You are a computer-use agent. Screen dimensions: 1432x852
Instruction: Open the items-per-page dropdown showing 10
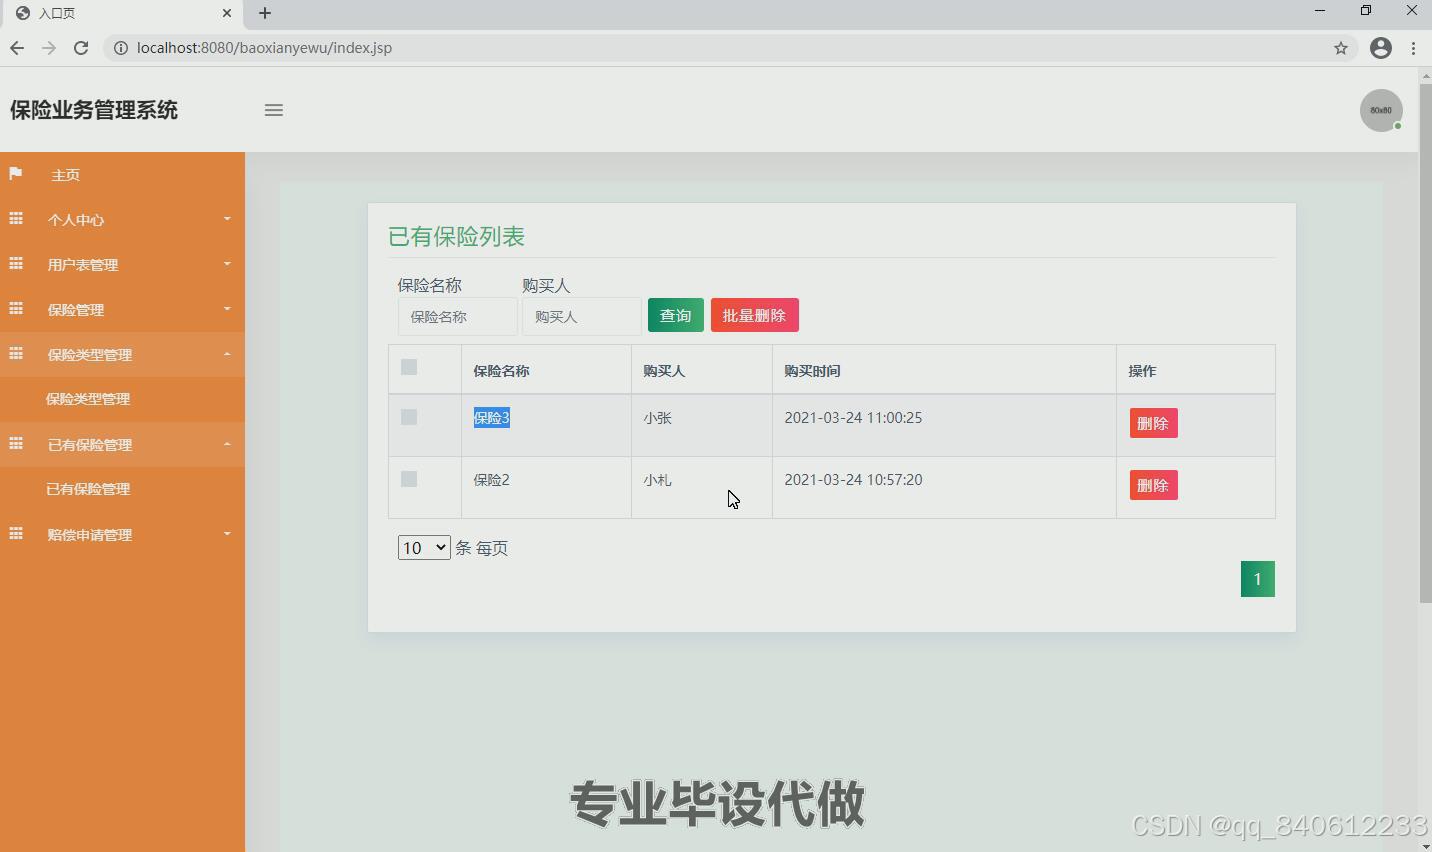pos(423,547)
